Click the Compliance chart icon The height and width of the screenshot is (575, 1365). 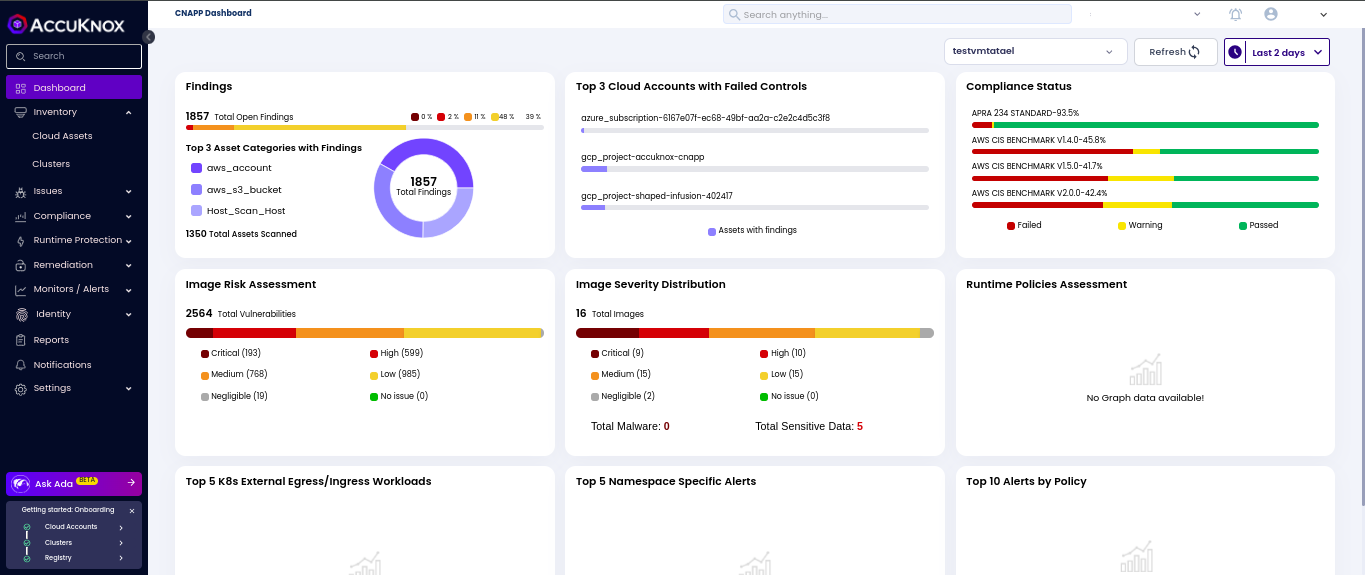tap(21, 216)
